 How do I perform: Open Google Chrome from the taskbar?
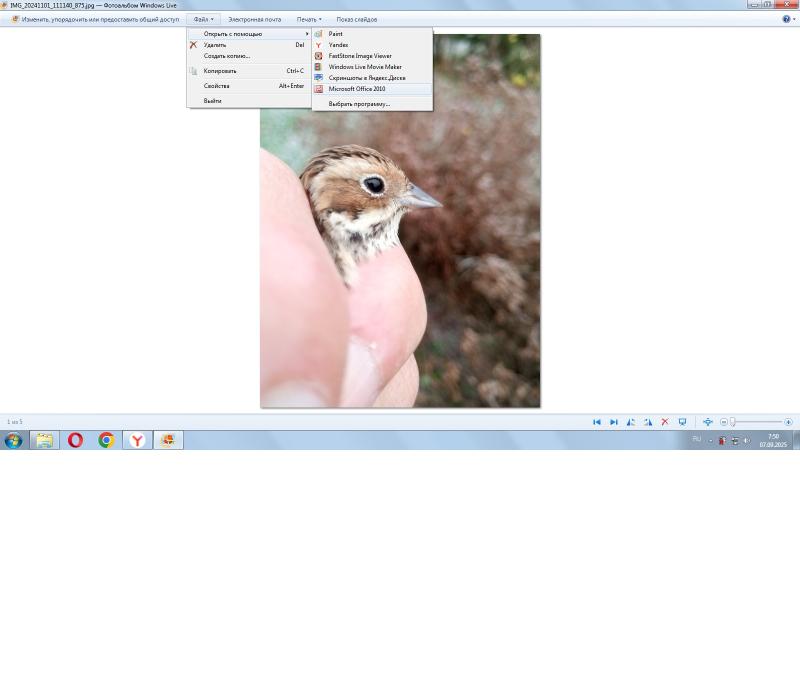[106, 440]
